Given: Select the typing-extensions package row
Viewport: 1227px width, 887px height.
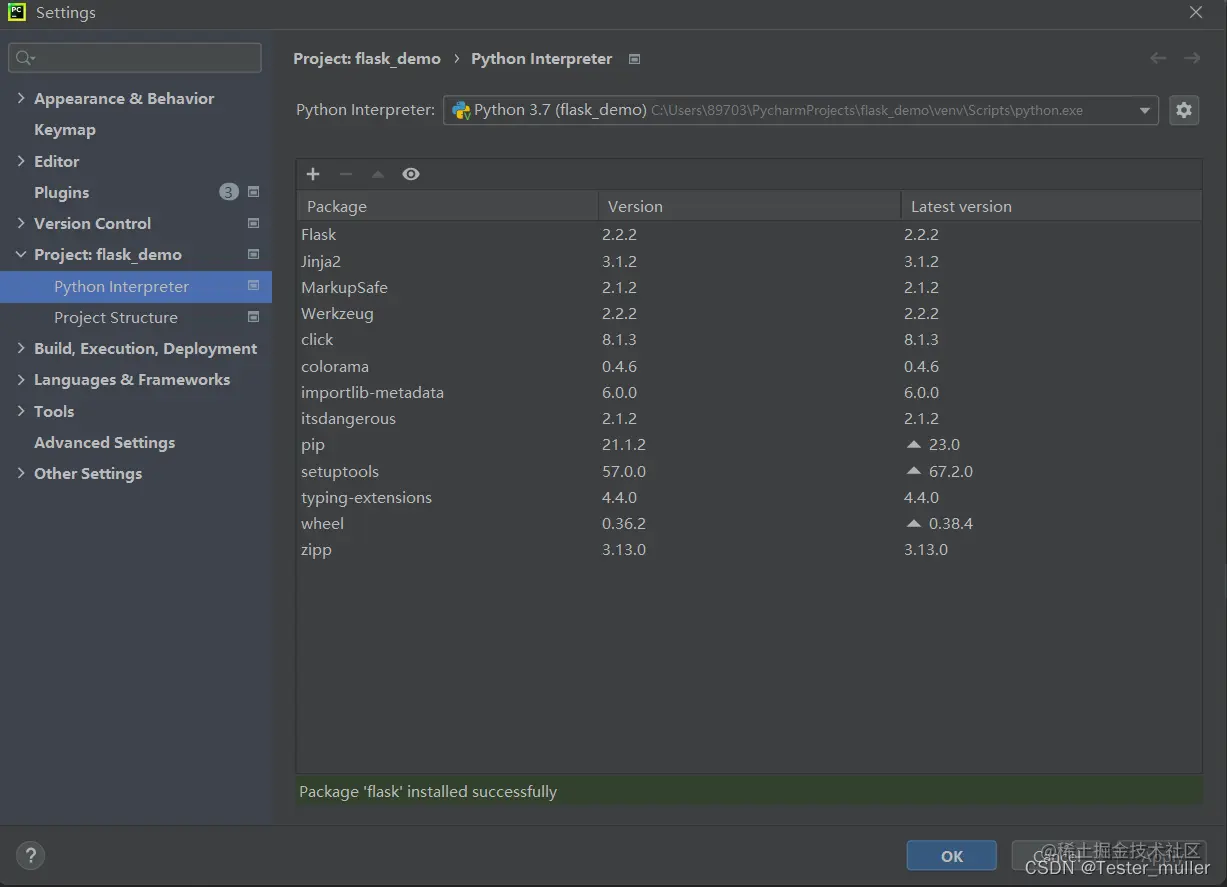Looking at the screenshot, I should (749, 497).
